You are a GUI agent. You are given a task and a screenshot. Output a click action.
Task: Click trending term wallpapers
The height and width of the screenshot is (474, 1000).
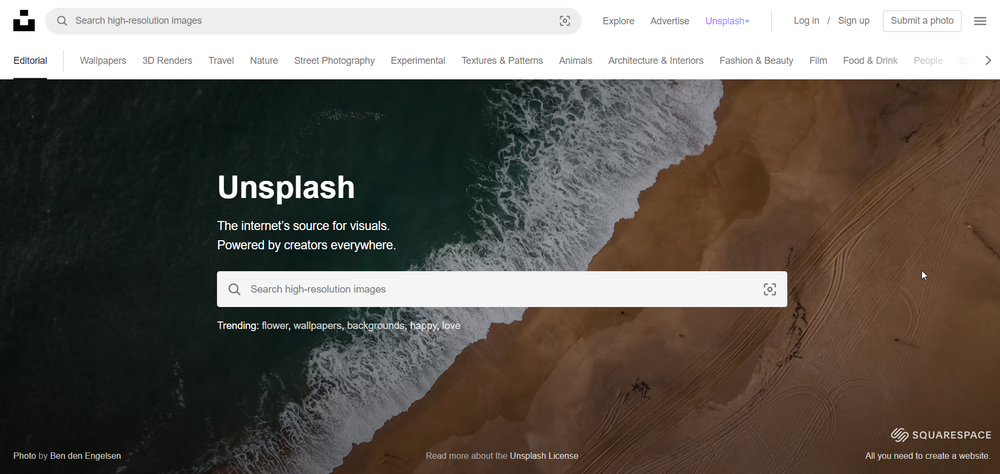(x=318, y=325)
